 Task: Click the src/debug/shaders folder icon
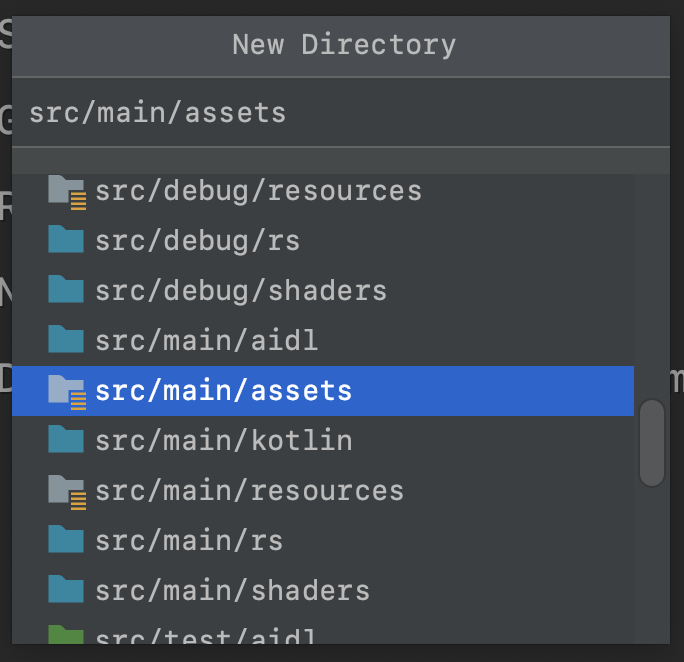(66, 289)
